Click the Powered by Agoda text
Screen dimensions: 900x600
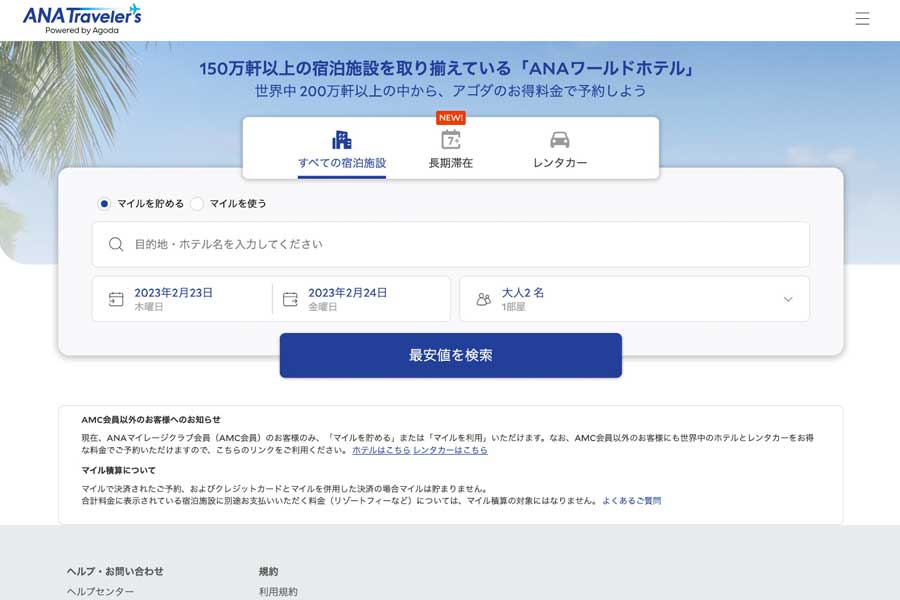(82, 30)
